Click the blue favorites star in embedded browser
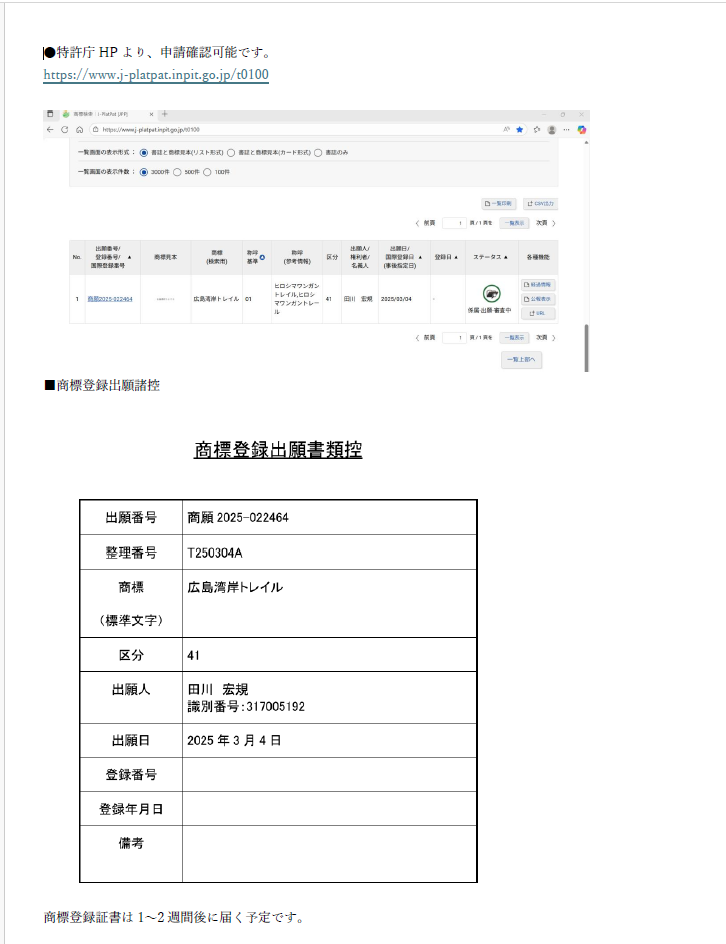 point(520,129)
